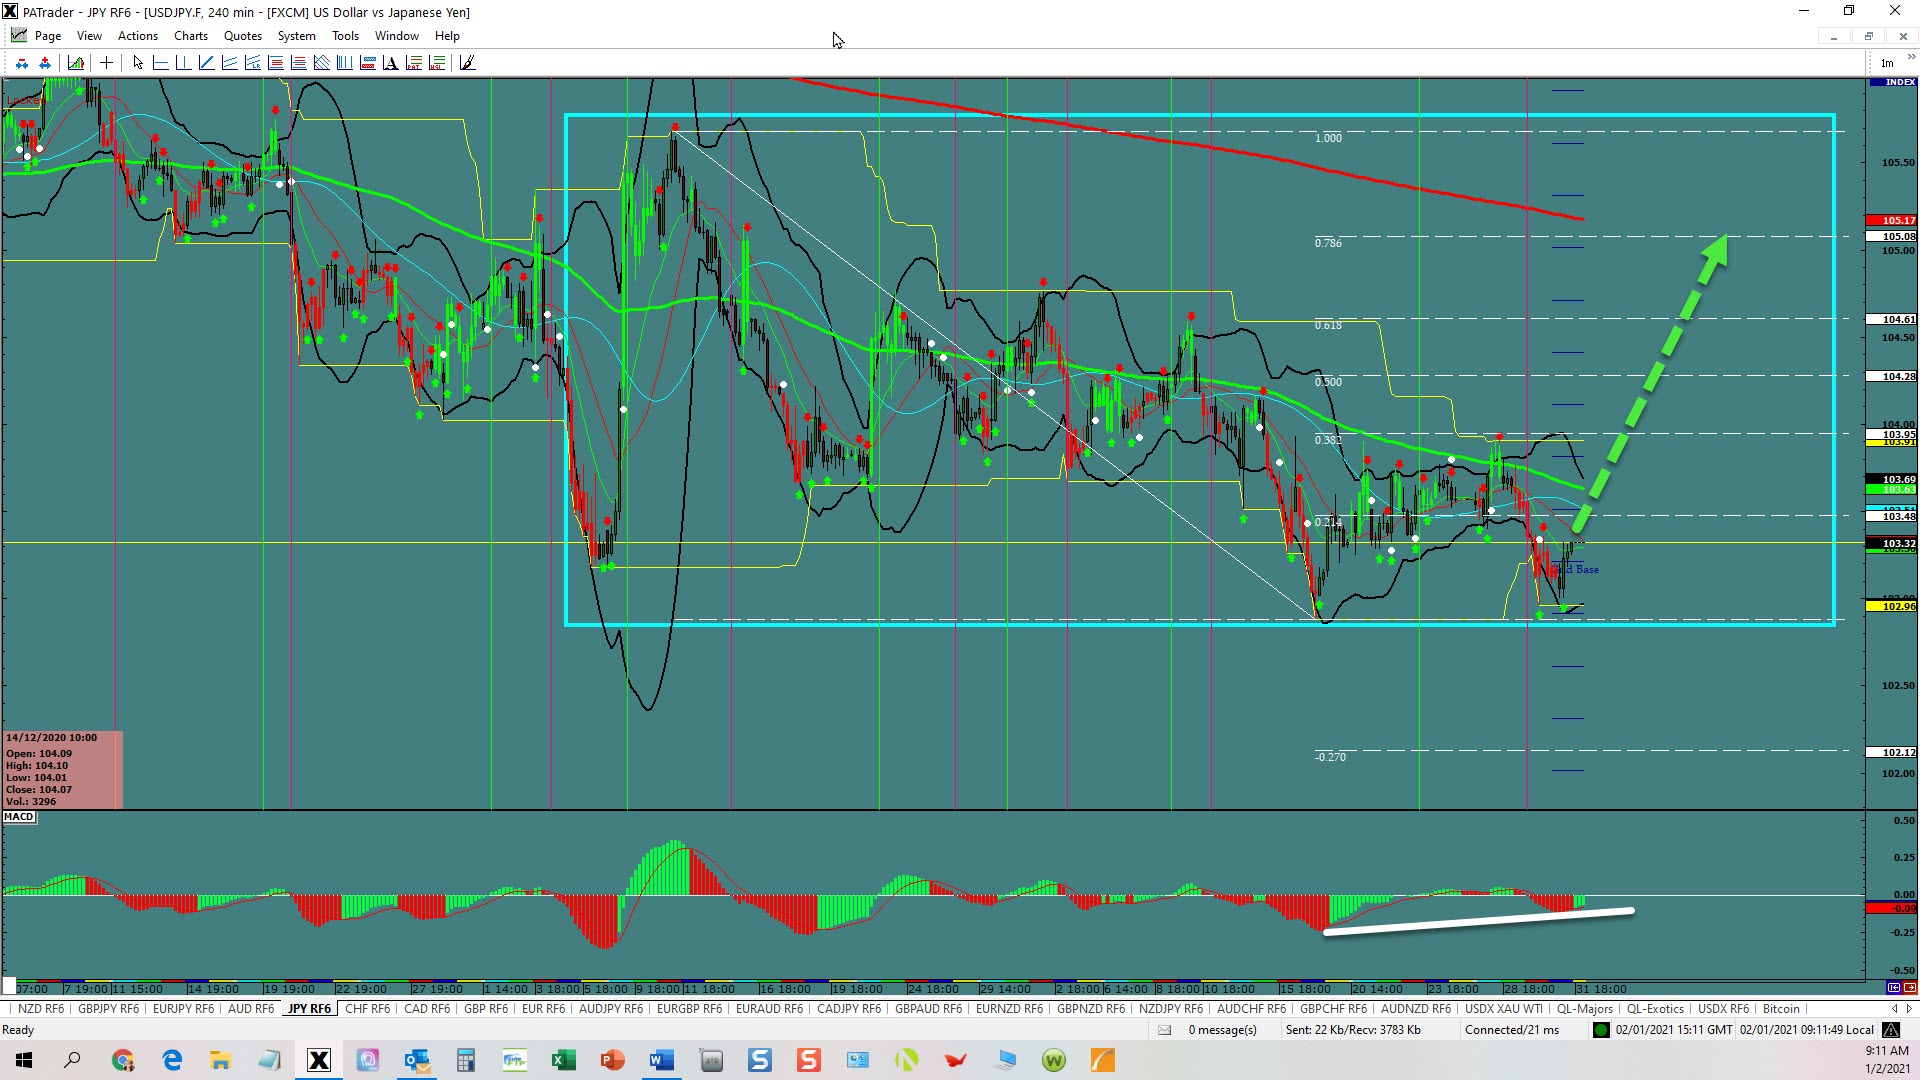Click the crosshair cursor tool
This screenshot has width=1920, height=1080.
106,63
